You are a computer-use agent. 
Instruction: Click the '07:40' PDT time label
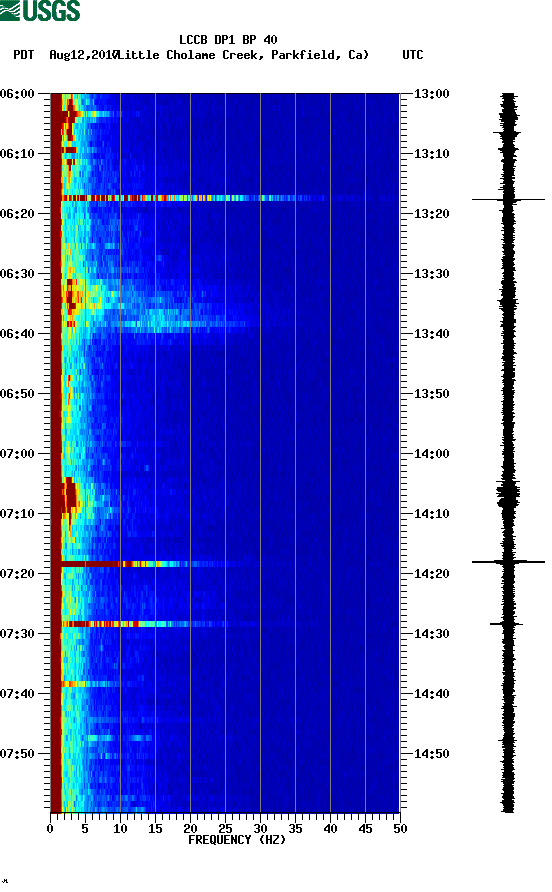[18, 694]
